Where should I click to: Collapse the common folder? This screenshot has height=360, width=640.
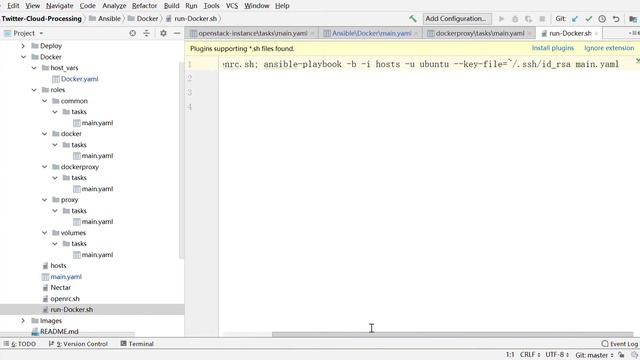click(x=44, y=101)
